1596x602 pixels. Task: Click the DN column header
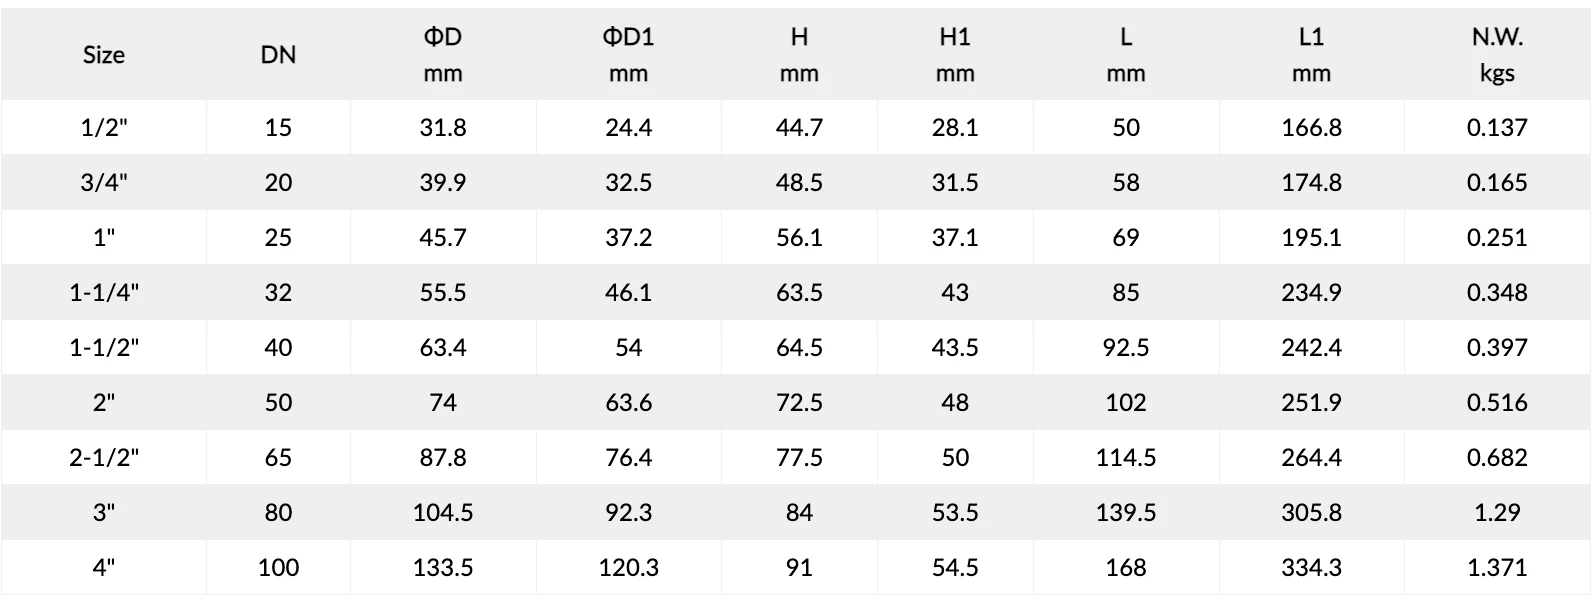tap(278, 55)
